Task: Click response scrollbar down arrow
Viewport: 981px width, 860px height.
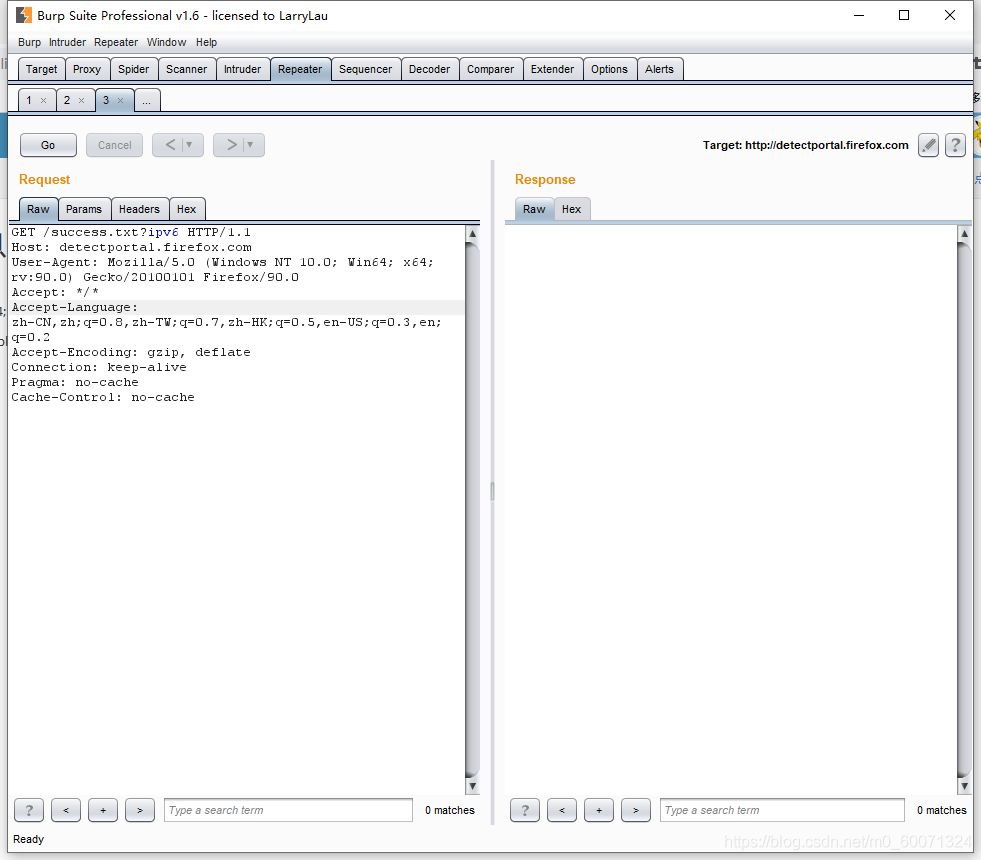Action: (x=965, y=786)
